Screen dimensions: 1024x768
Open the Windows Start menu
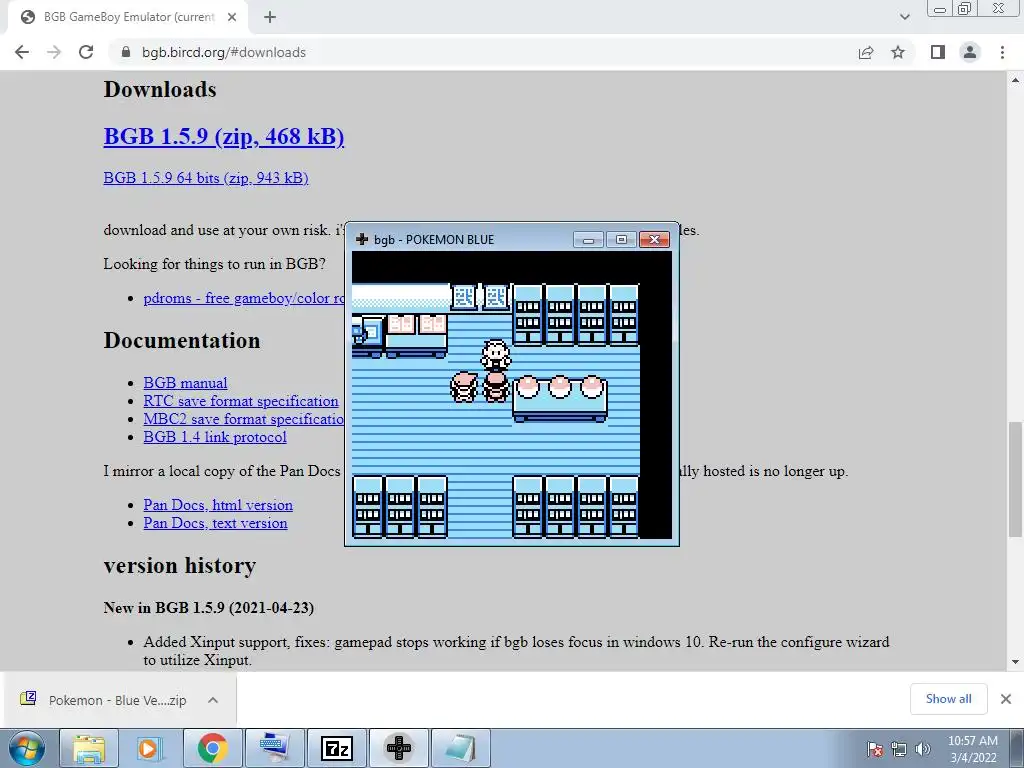click(27, 748)
